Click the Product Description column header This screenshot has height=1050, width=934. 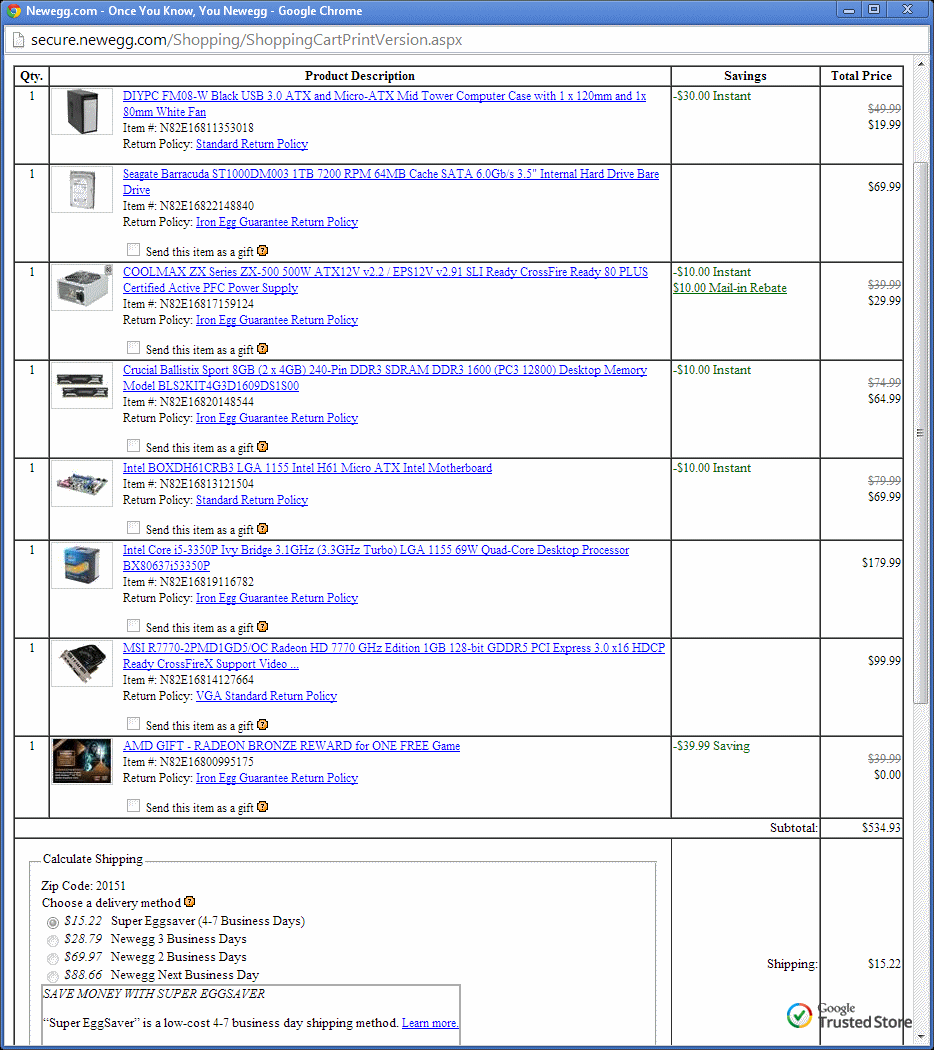(x=360, y=76)
